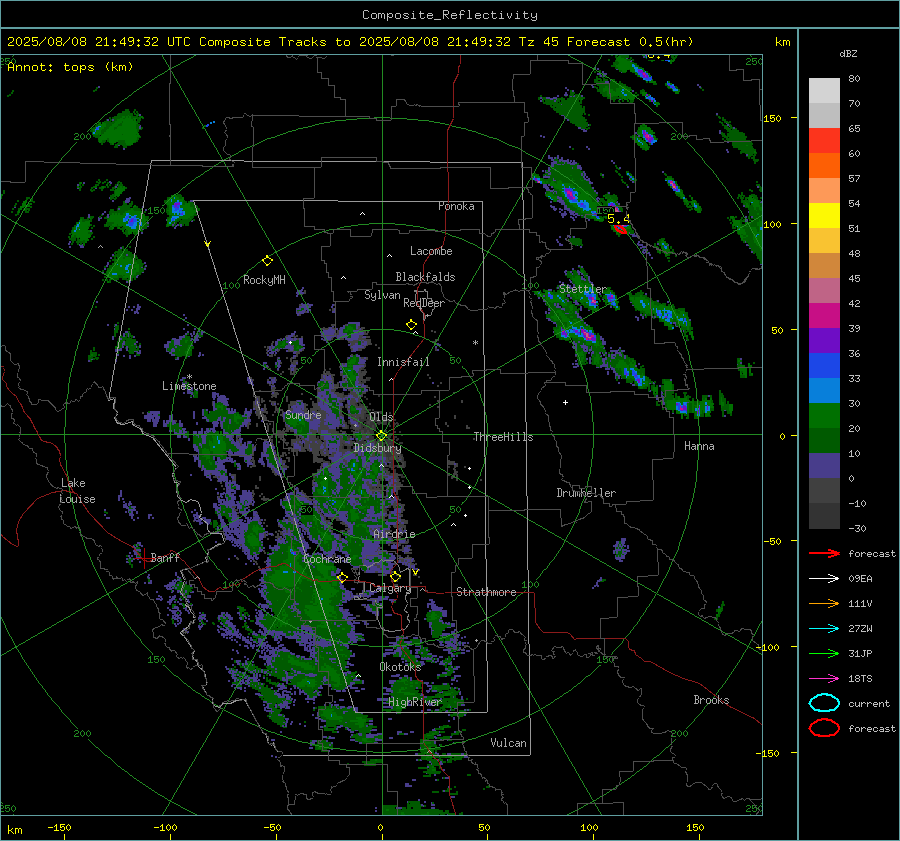Click the 'Forecast 0.5(hr)' header text

630,42
